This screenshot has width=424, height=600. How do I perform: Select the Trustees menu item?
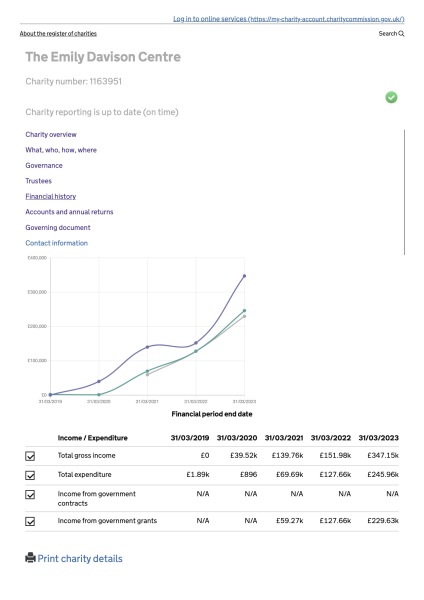[x=38, y=181]
